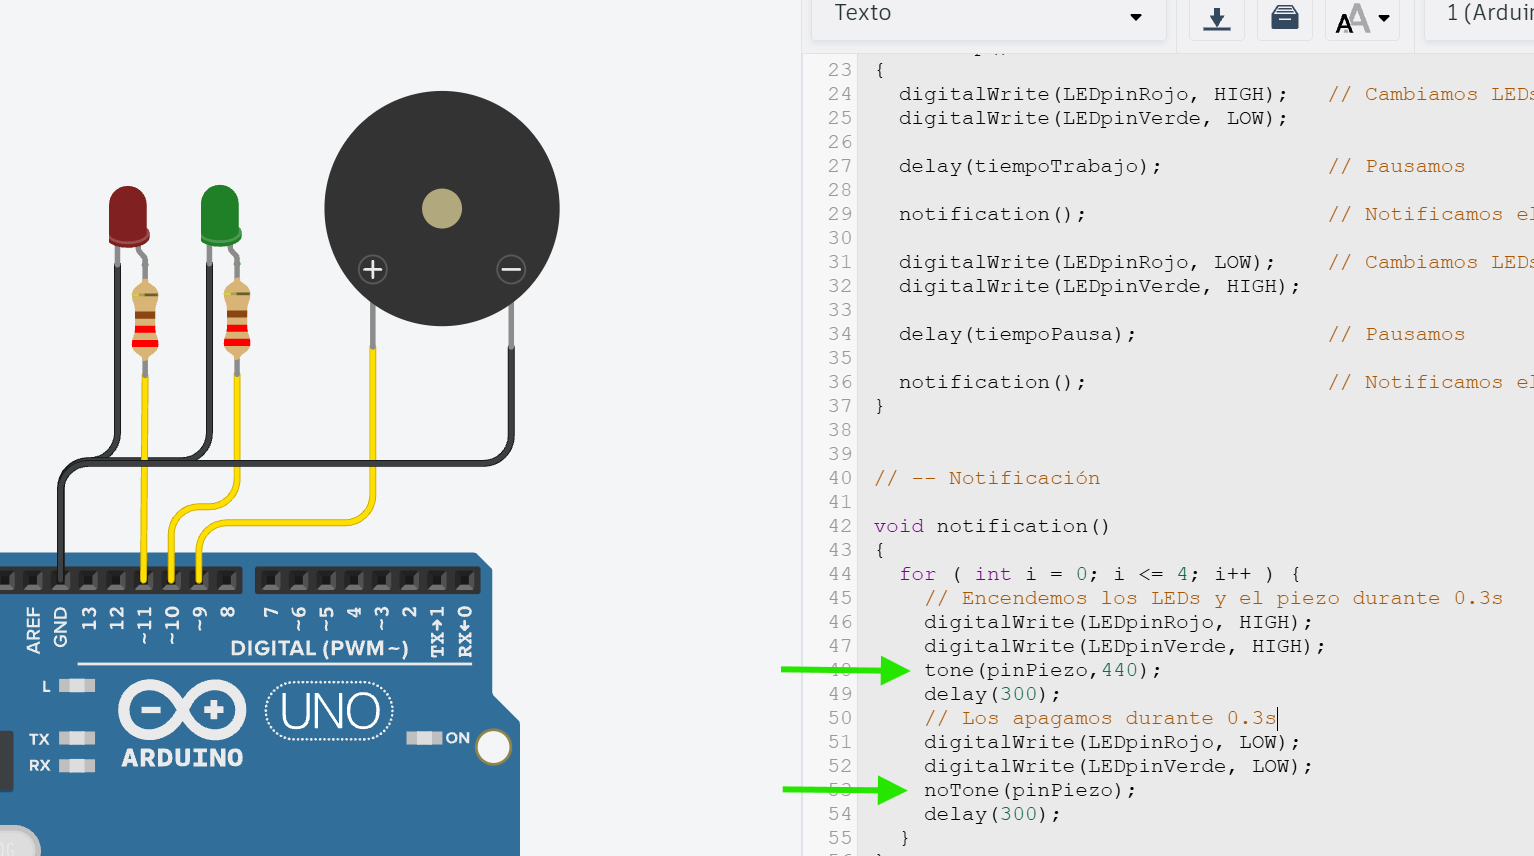Select the red LED component
Viewport: 1534px width, 856px height.
click(128, 215)
